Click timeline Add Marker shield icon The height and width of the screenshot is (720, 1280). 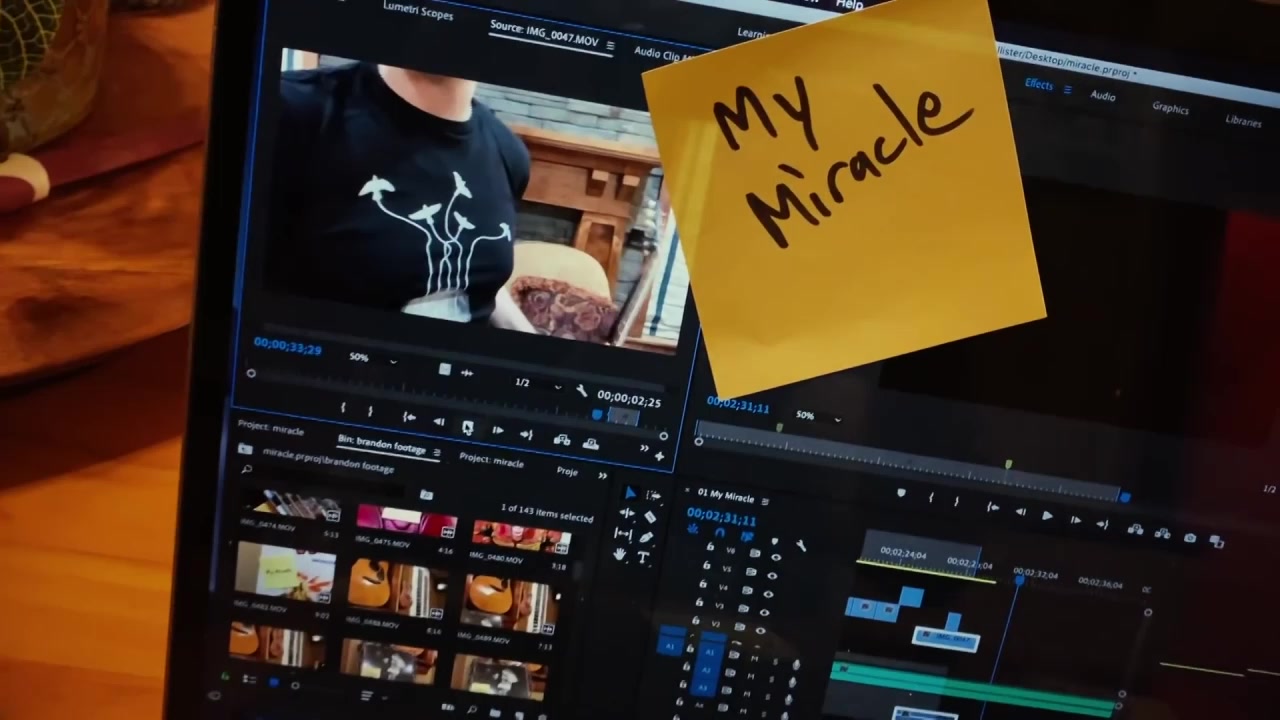775,541
